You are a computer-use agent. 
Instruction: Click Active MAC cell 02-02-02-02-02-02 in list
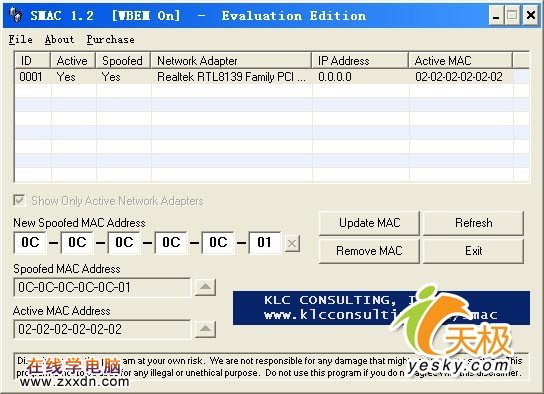pos(459,77)
